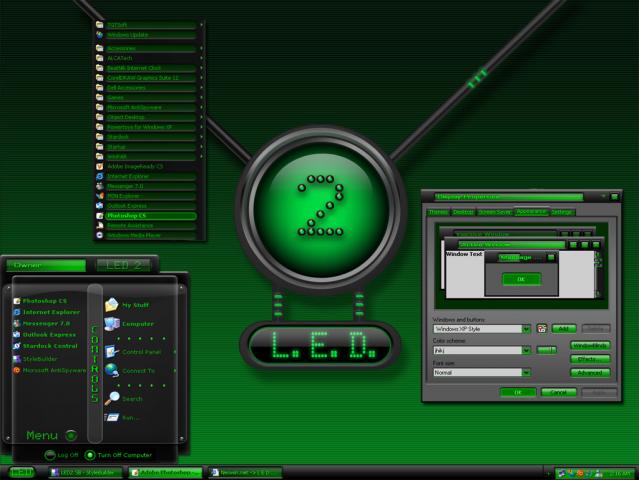The width and height of the screenshot is (639, 480).
Task: Open the Computer icon in the start menu
Action: tap(112, 324)
